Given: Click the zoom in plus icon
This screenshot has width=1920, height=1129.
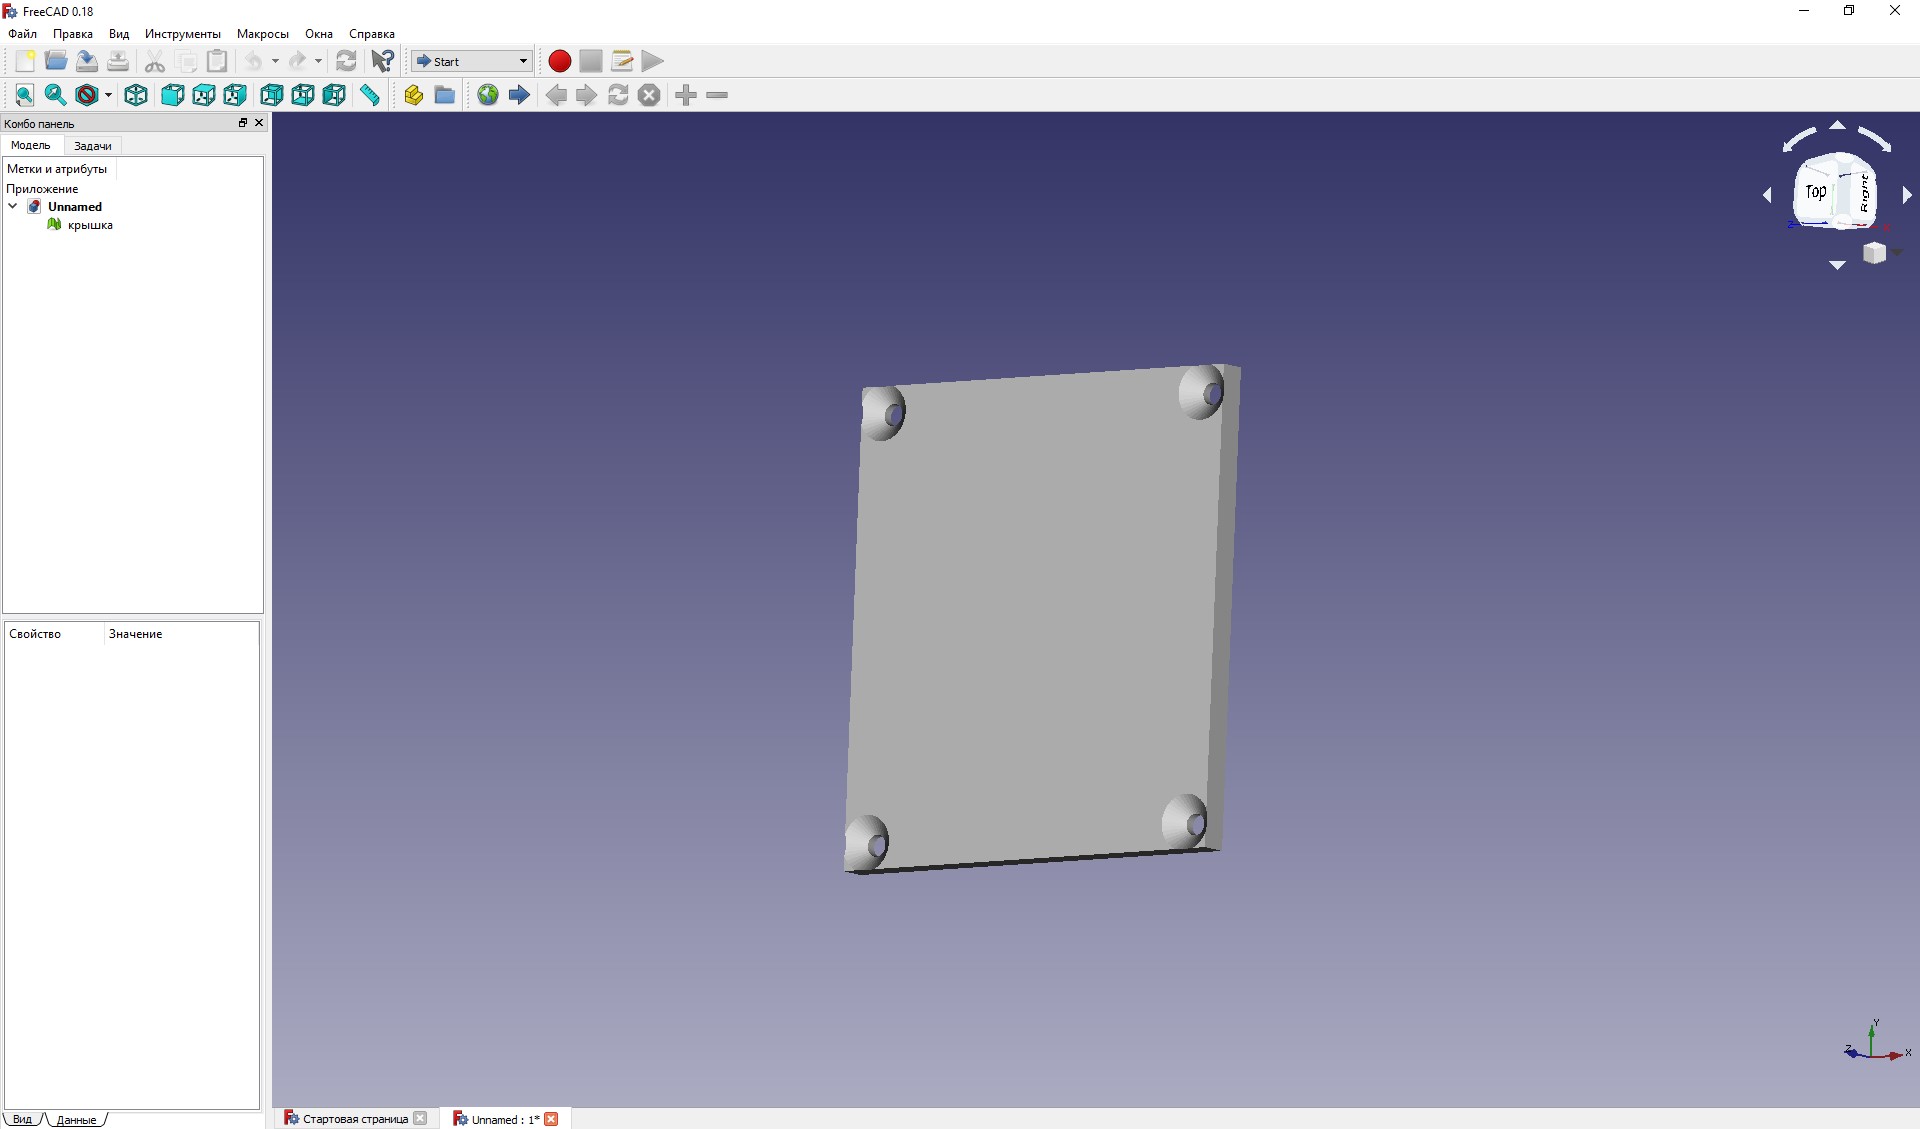Looking at the screenshot, I should coord(686,95).
